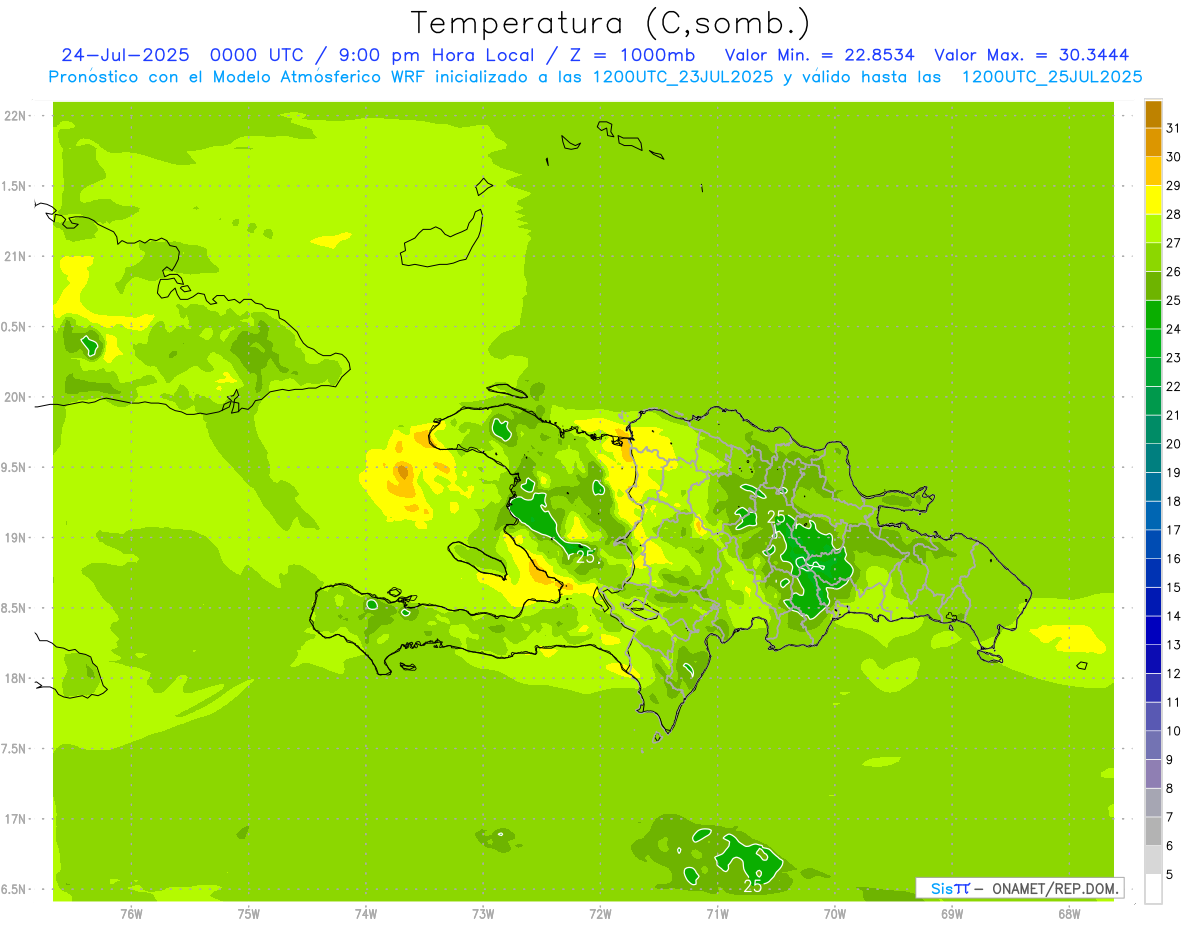The image size is (1200, 927).
Task: Click the "21N" latitude label
Action: click(x=16, y=256)
